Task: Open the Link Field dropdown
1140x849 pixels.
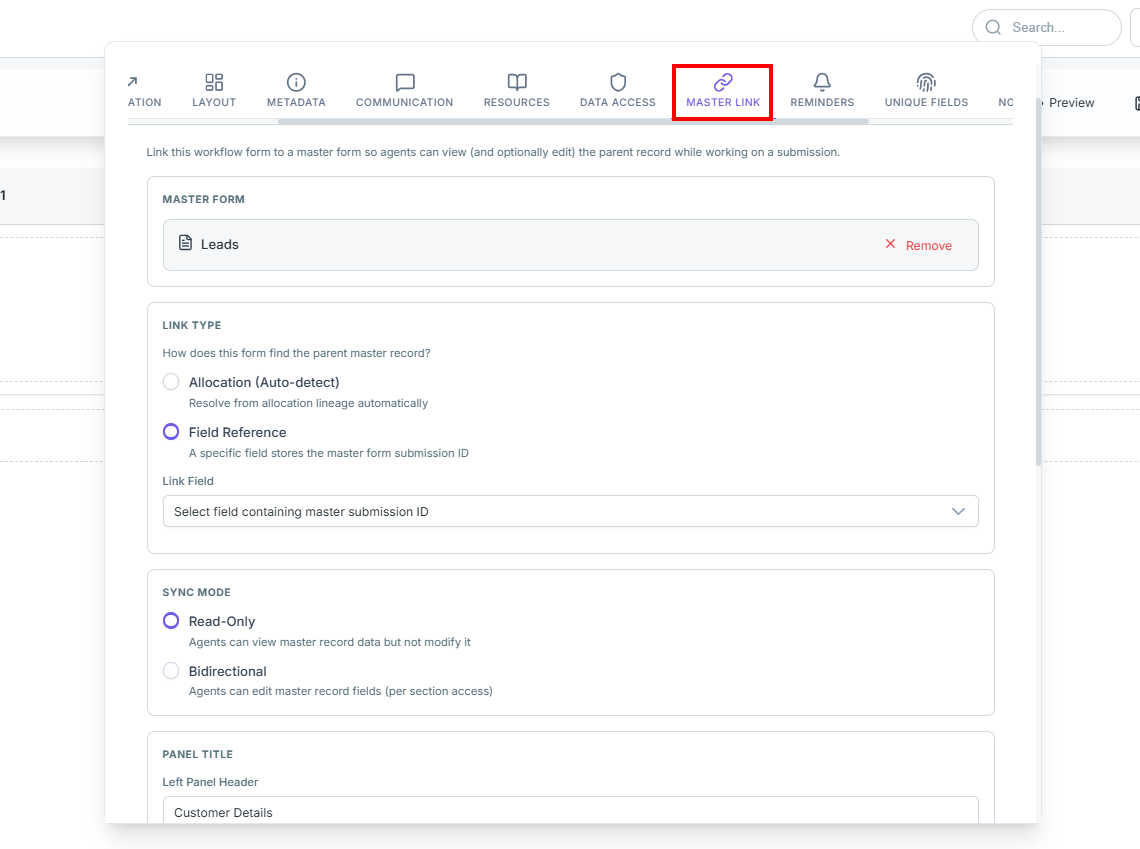Action: (x=571, y=511)
